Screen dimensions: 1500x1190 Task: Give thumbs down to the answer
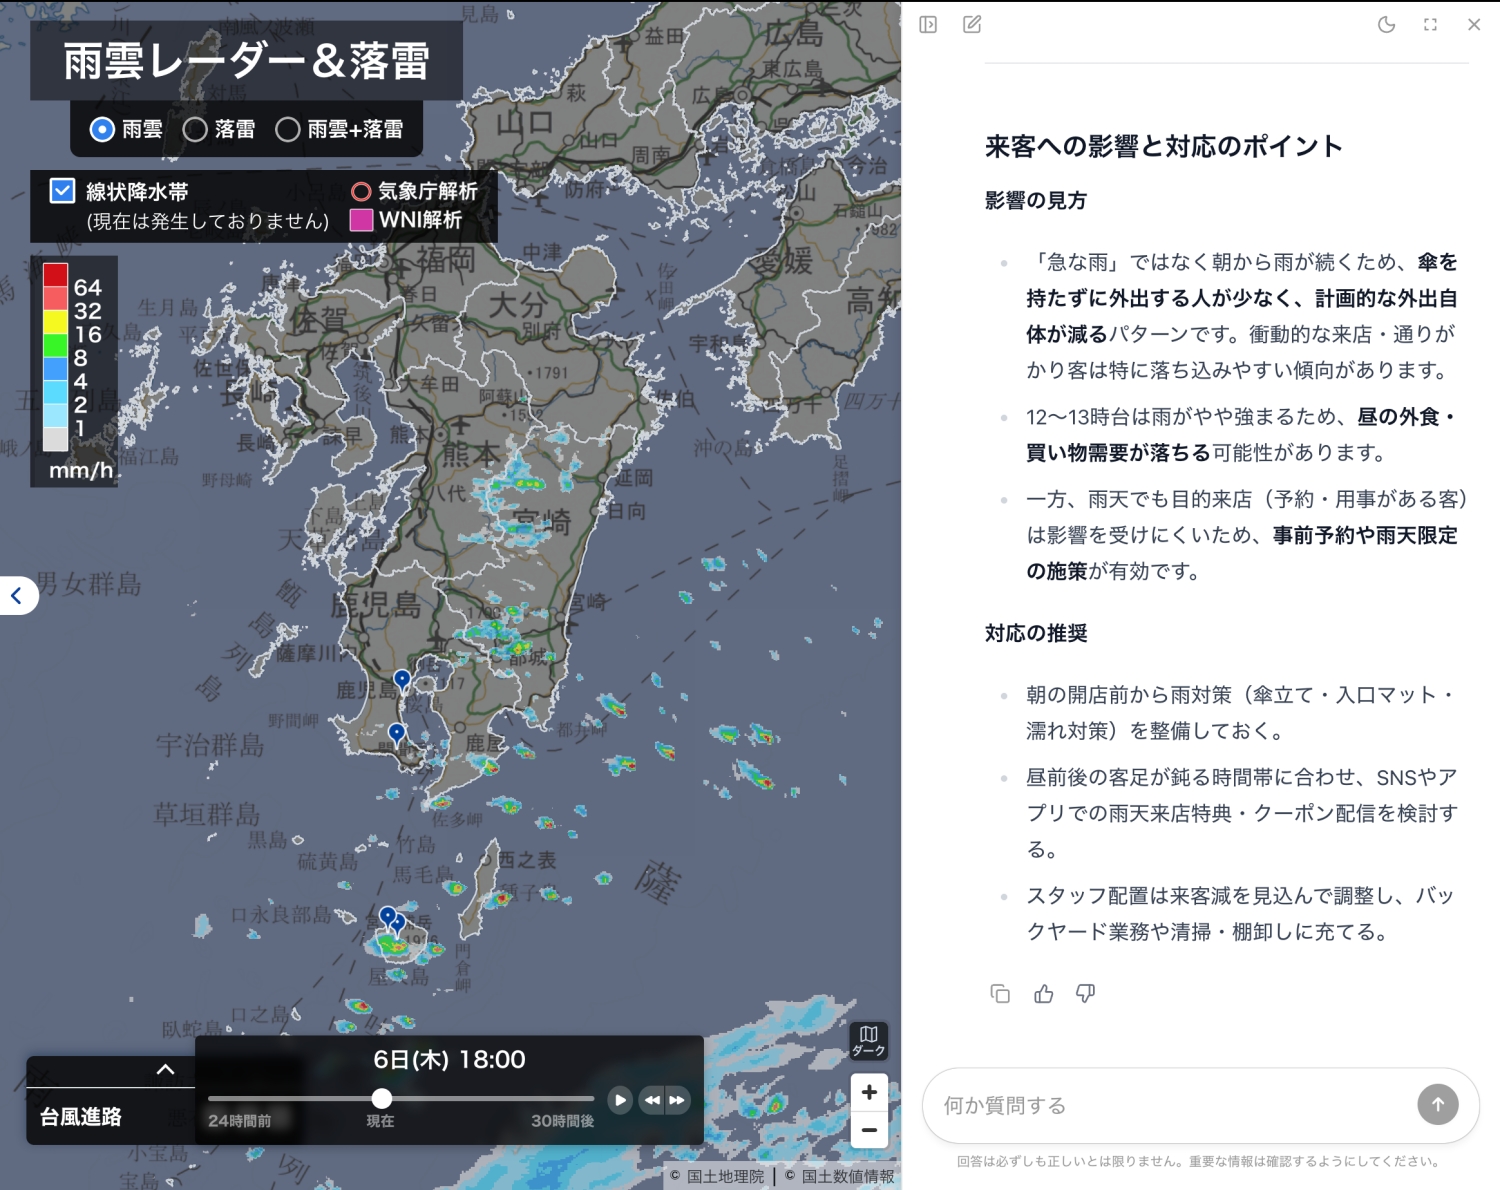coord(1085,993)
